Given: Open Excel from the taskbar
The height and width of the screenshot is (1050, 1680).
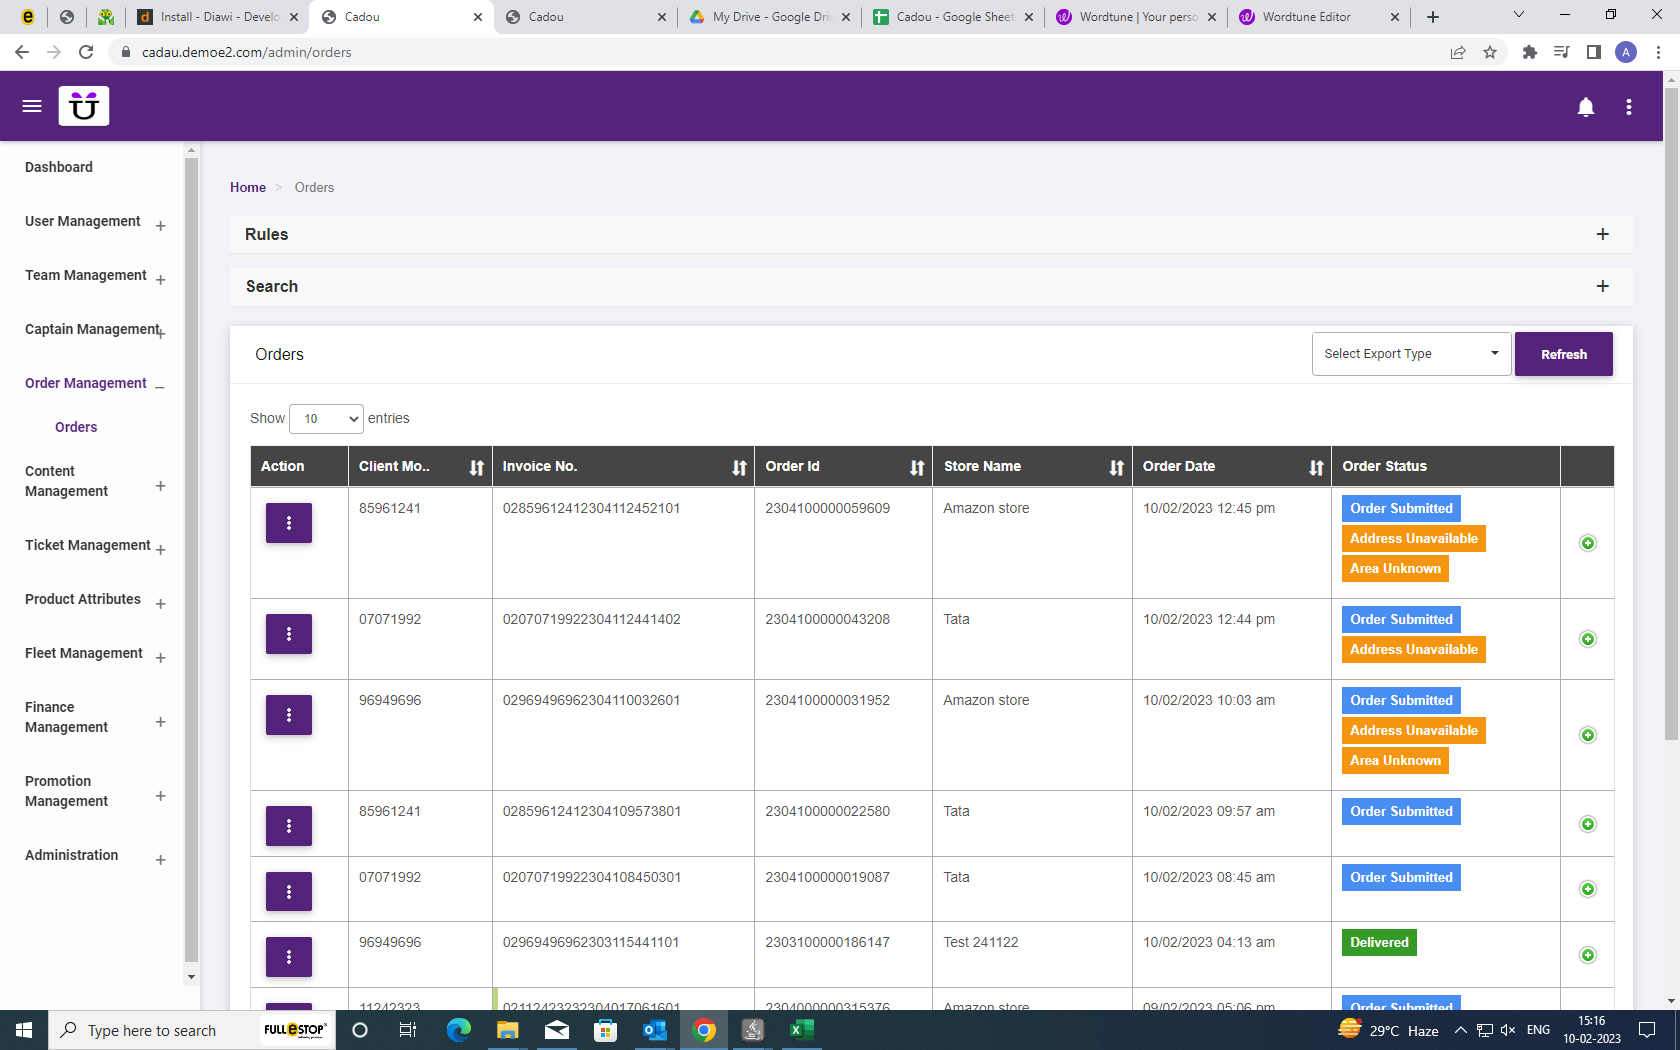Looking at the screenshot, I should click(801, 1030).
